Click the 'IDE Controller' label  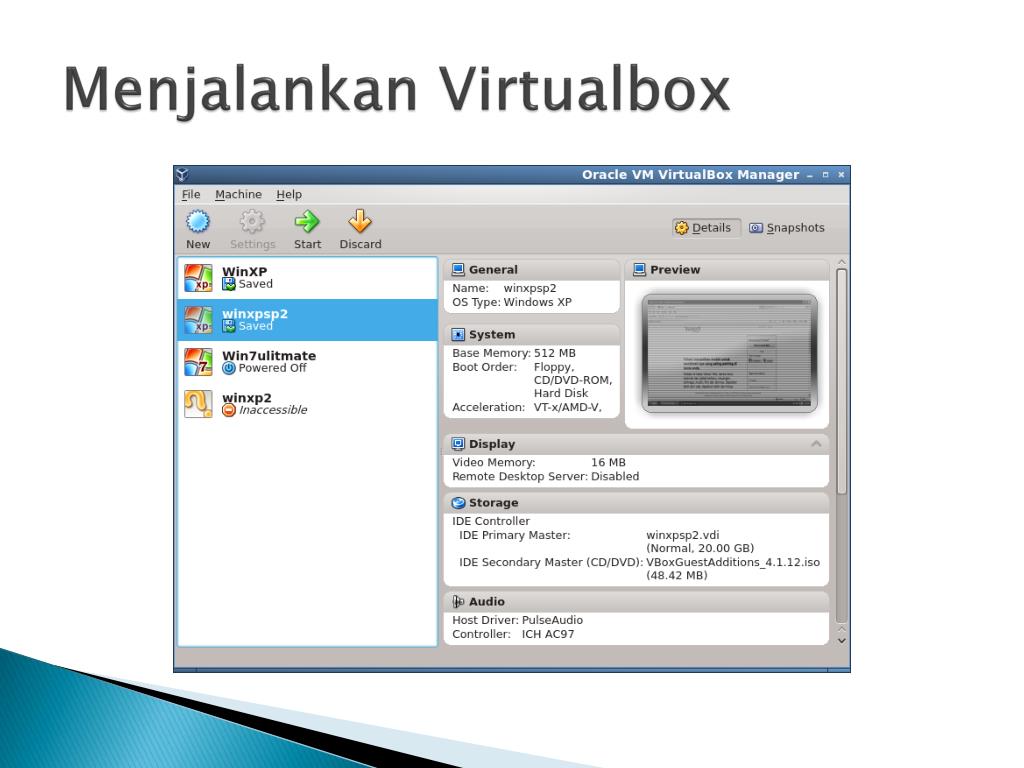(x=490, y=521)
